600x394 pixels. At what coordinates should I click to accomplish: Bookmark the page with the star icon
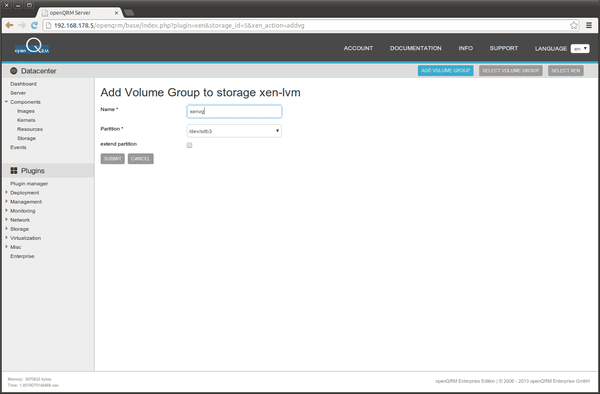pos(574,25)
